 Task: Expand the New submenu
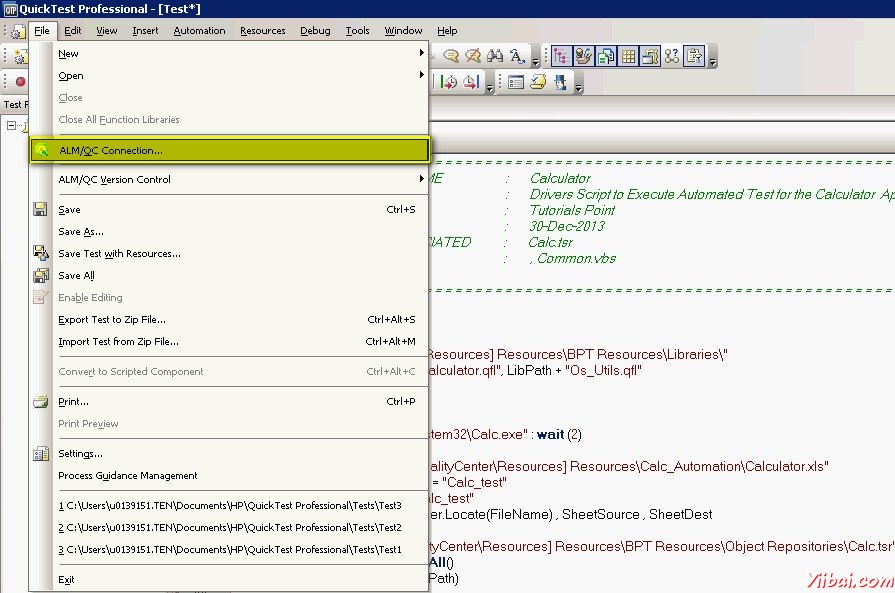(x=240, y=53)
